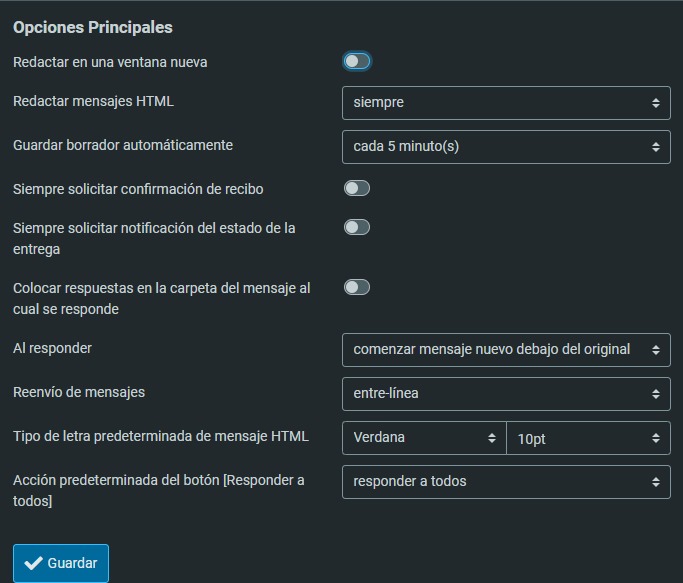Enable 'Siempre solicitar confirmación de recibo' switch

(357, 188)
